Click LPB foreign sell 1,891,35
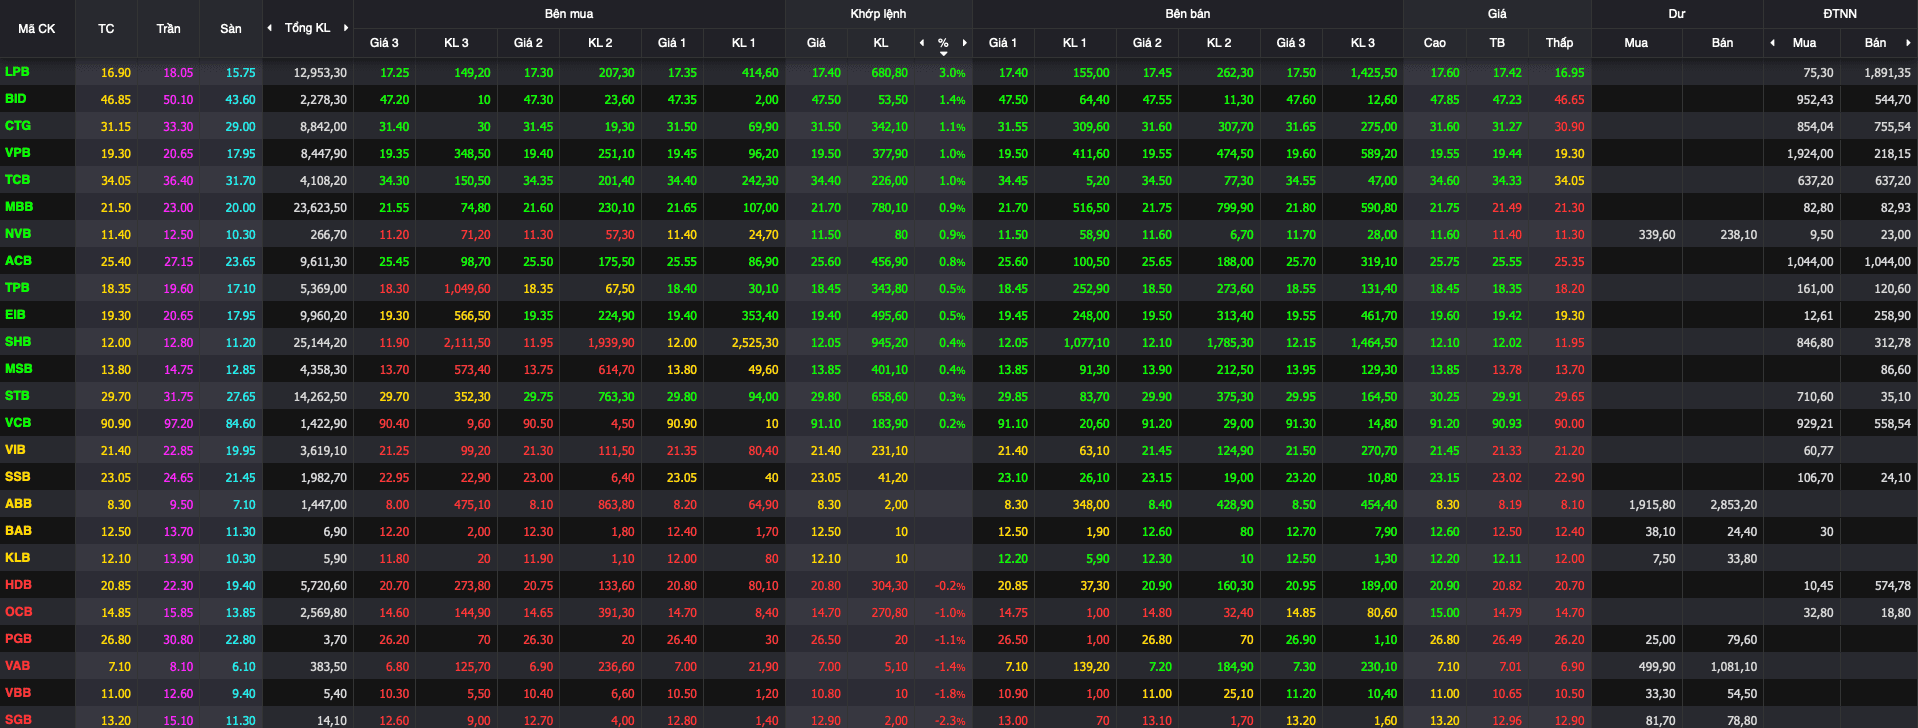1918x728 pixels. [1887, 73]
